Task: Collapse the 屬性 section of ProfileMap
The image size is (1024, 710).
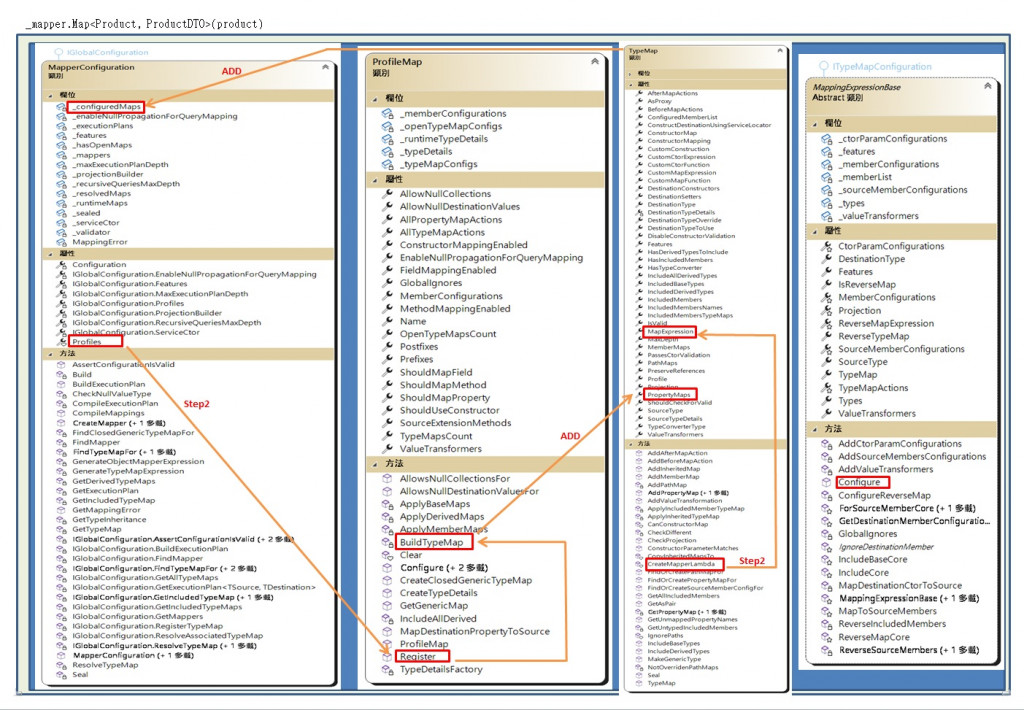Action: 376,180
